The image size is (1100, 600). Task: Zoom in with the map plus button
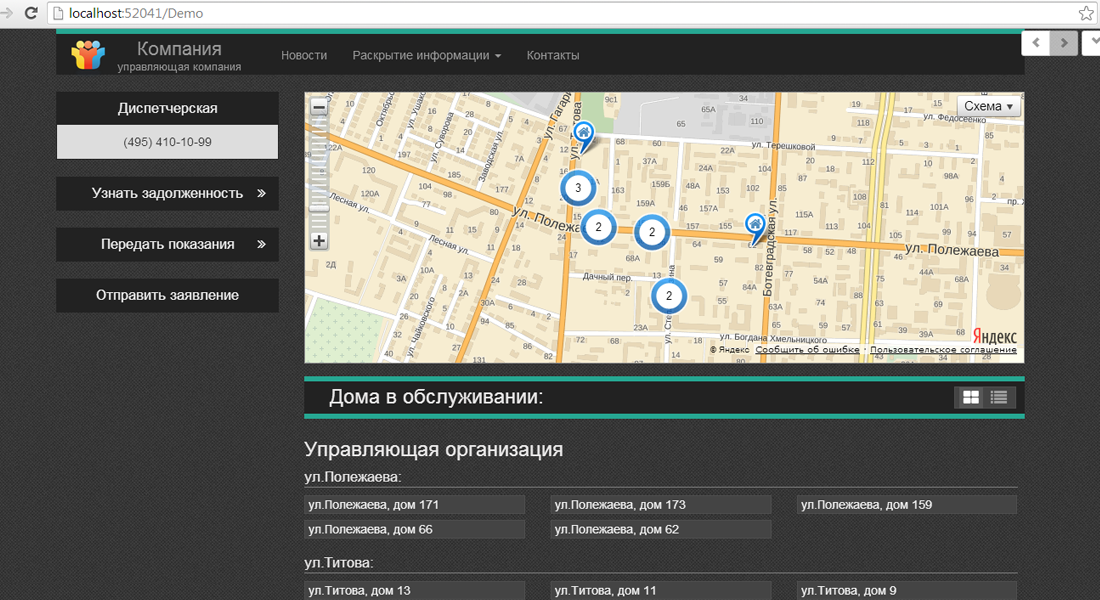tap(319, 241)
